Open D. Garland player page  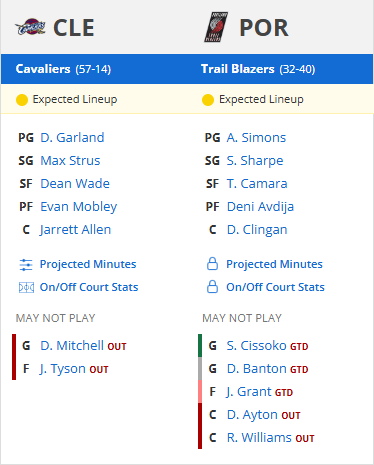click(x=72, y=138)
